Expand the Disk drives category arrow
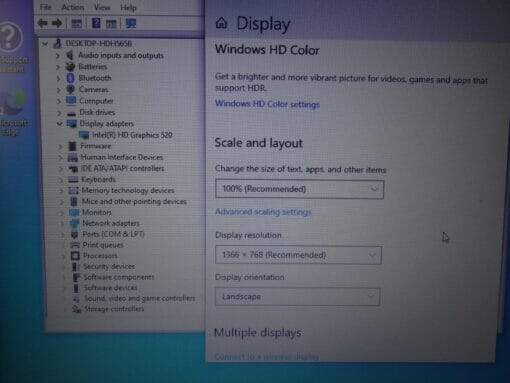Image resolution: width=510 pixels, height=383 pixels. (59, 113)
